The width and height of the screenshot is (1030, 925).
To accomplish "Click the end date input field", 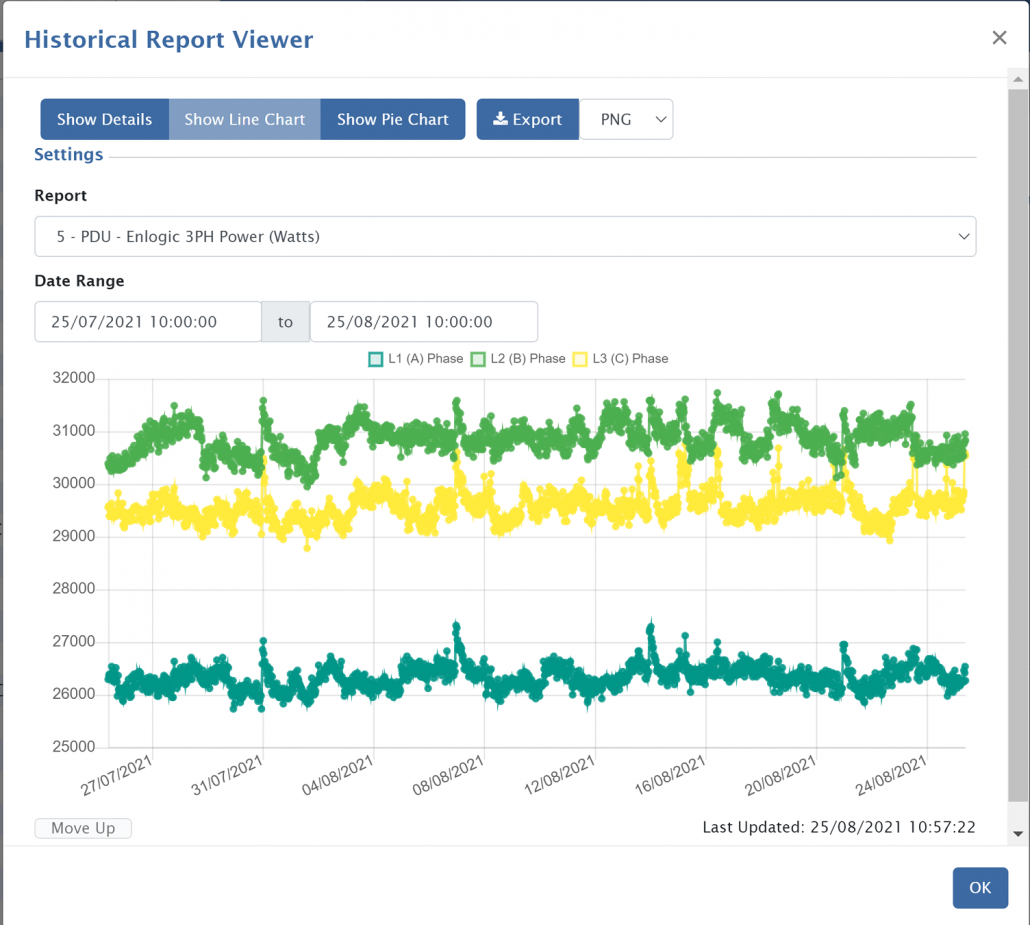I will tap(423, 322).
